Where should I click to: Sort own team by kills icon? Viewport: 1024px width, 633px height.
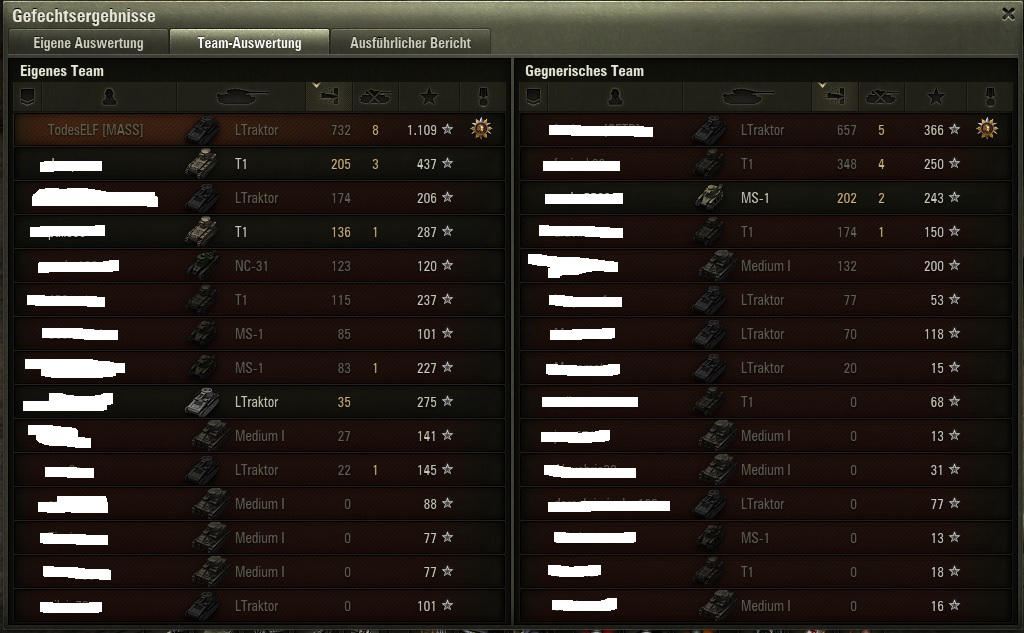pyautogui.click(x=376, y=97)
